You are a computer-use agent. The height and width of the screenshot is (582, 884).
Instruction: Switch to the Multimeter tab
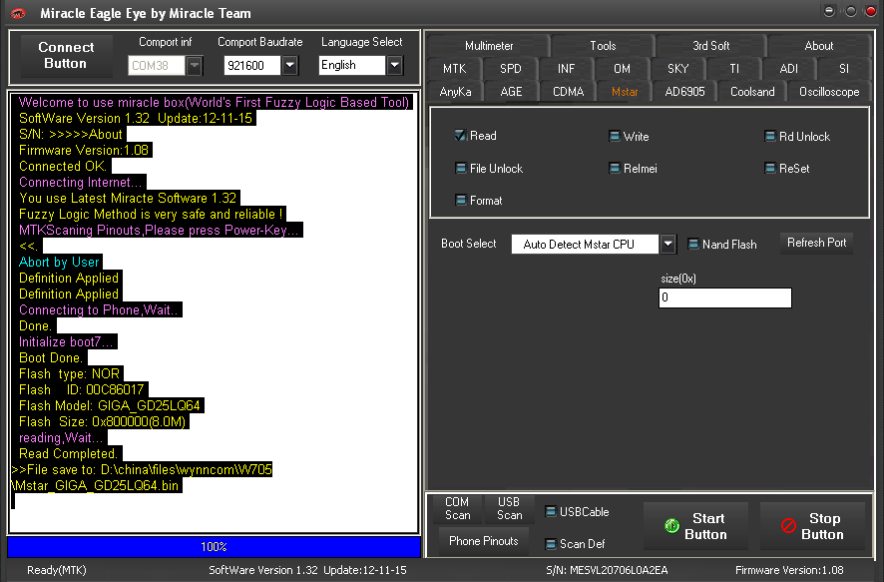[489, 46]
